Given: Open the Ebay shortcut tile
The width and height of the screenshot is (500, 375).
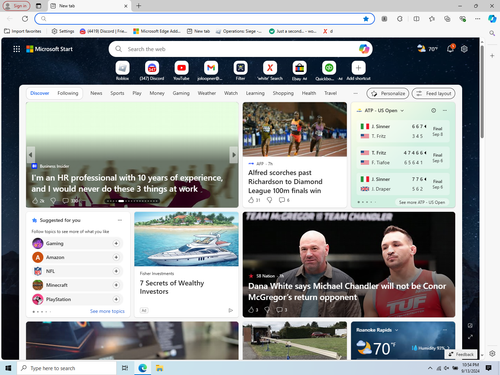Looking at the screenshot, I should [x=299, y=71].
